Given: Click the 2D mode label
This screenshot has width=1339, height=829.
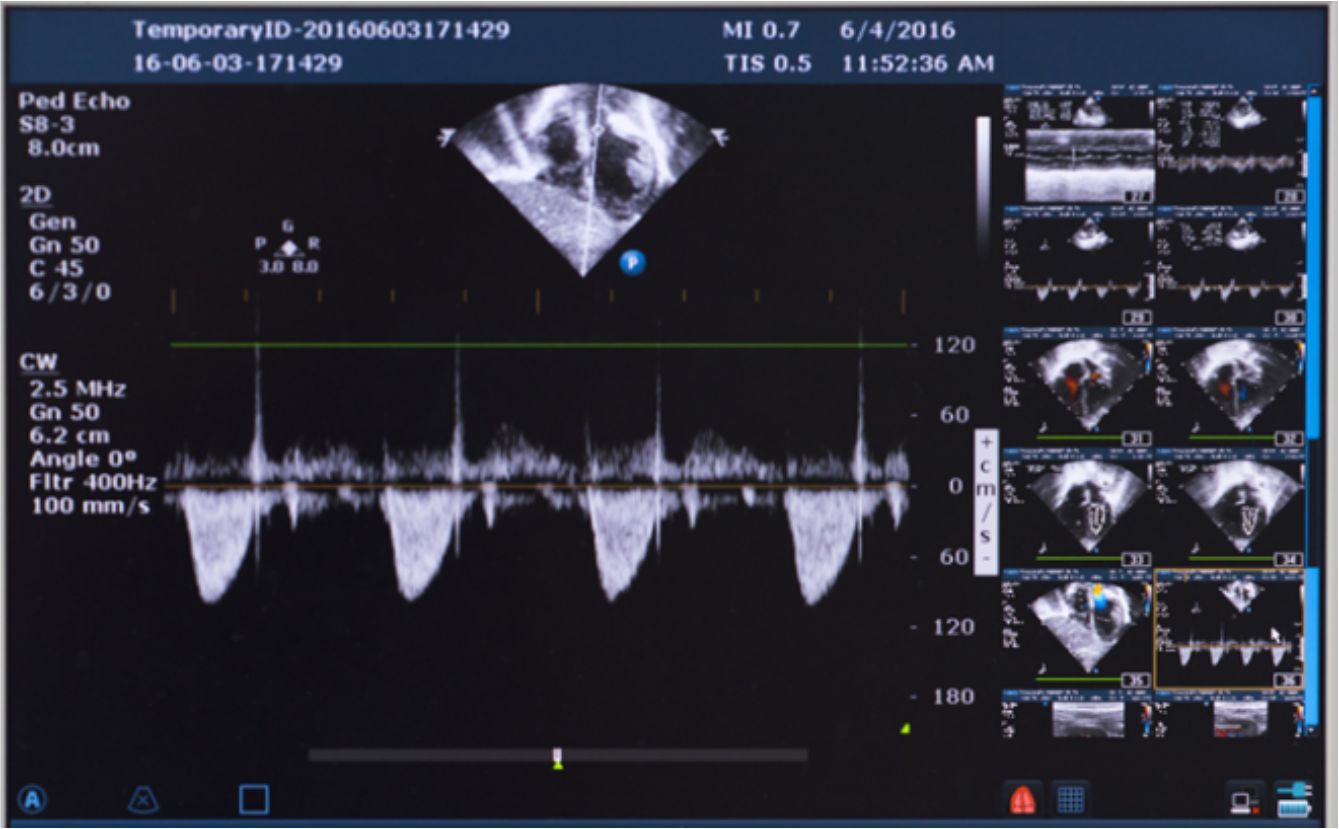Looking at the screenshot, I should [33, 195].
